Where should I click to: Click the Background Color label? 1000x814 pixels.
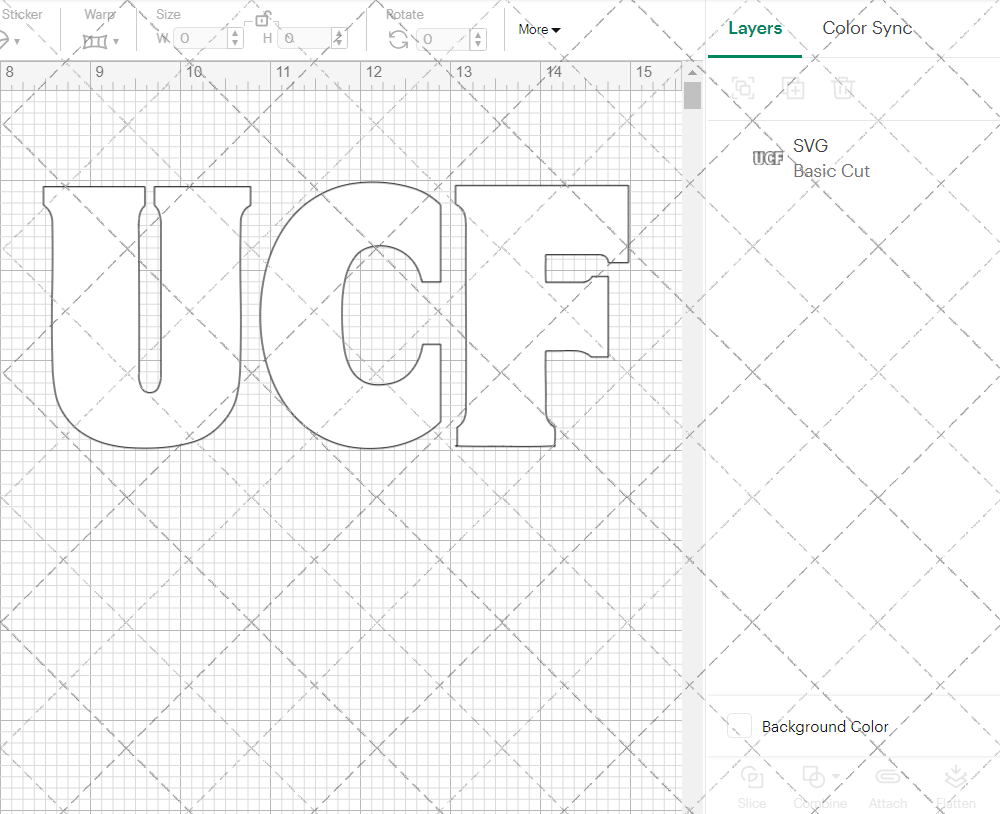(825, 727)
